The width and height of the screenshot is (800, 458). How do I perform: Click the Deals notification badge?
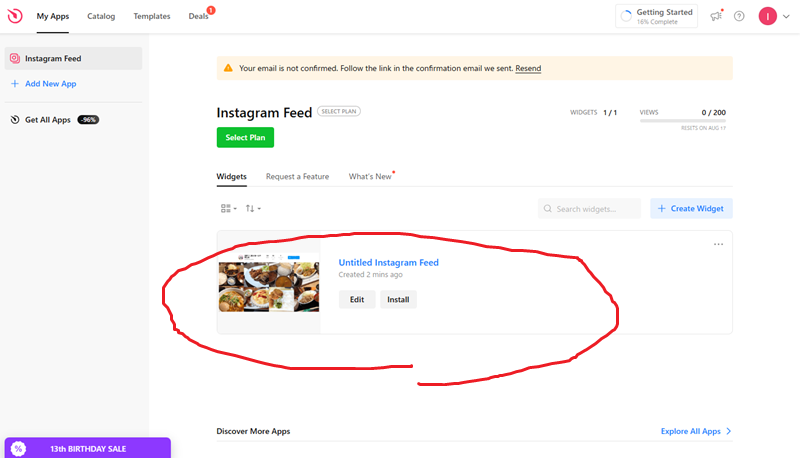(211, 10)
